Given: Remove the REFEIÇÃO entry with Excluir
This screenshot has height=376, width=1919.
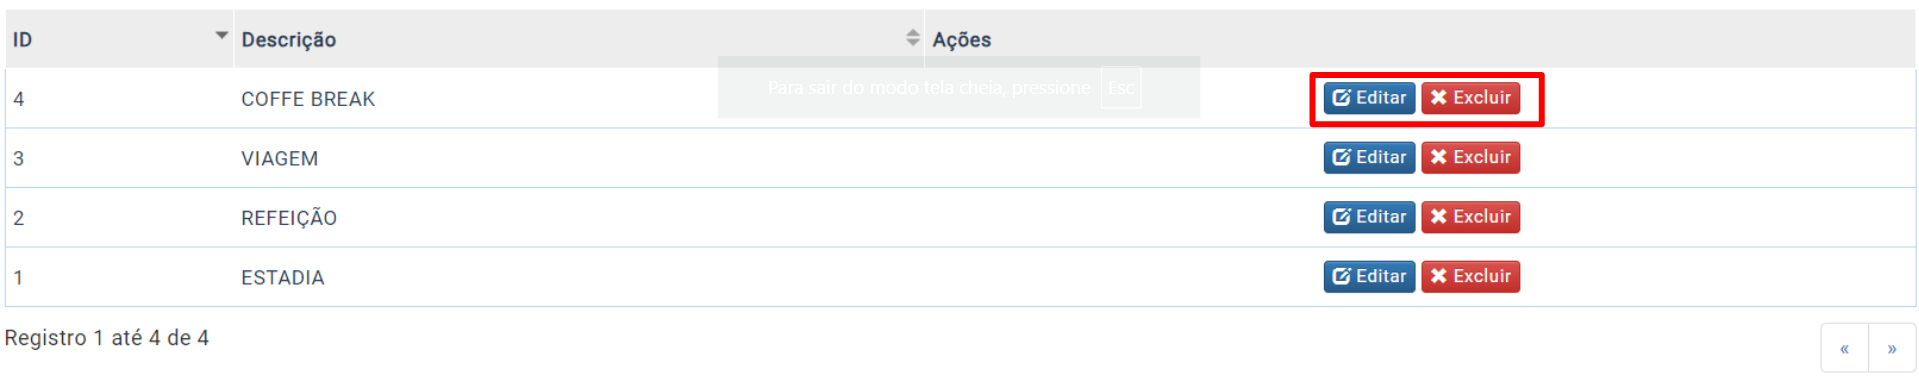Looking at the screenshot, I should pos(1470,217).
